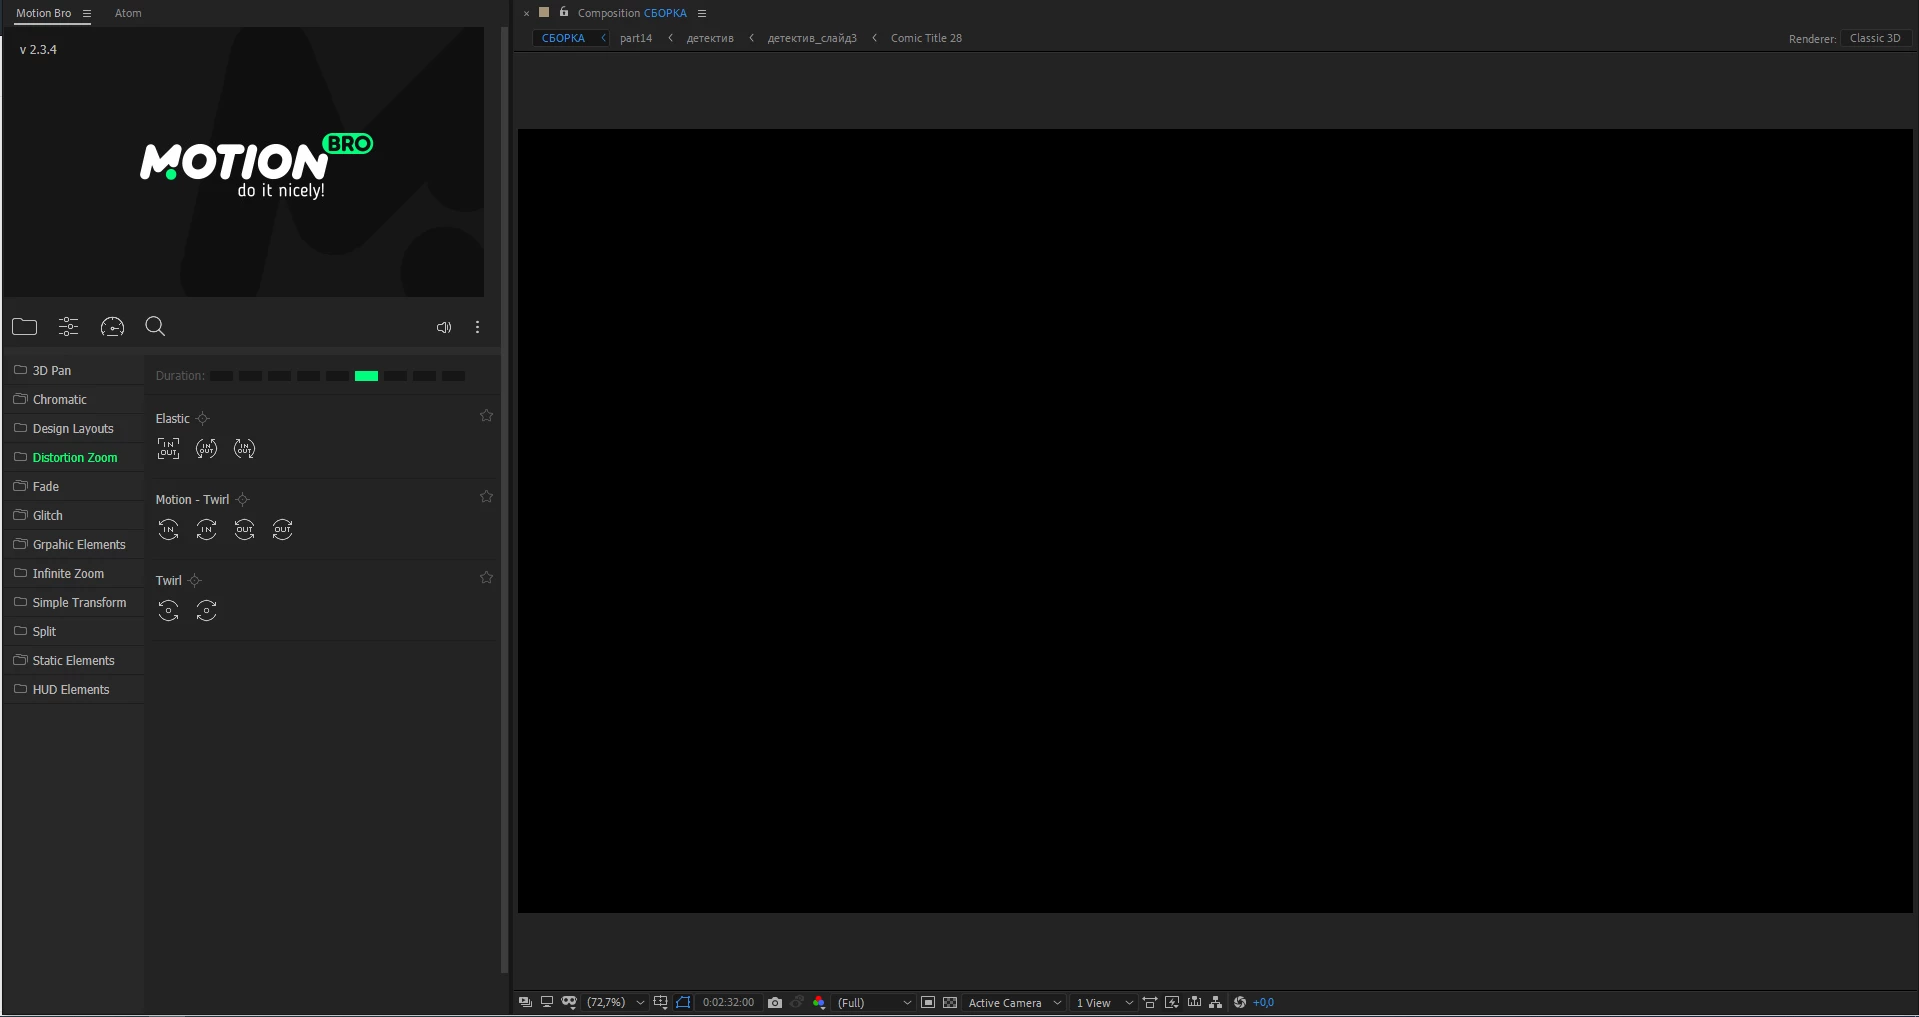The image size is (1919, 1017).
Task: Go to детектив_слайд3 in the breadcrumb
Action: coord(812,38)
